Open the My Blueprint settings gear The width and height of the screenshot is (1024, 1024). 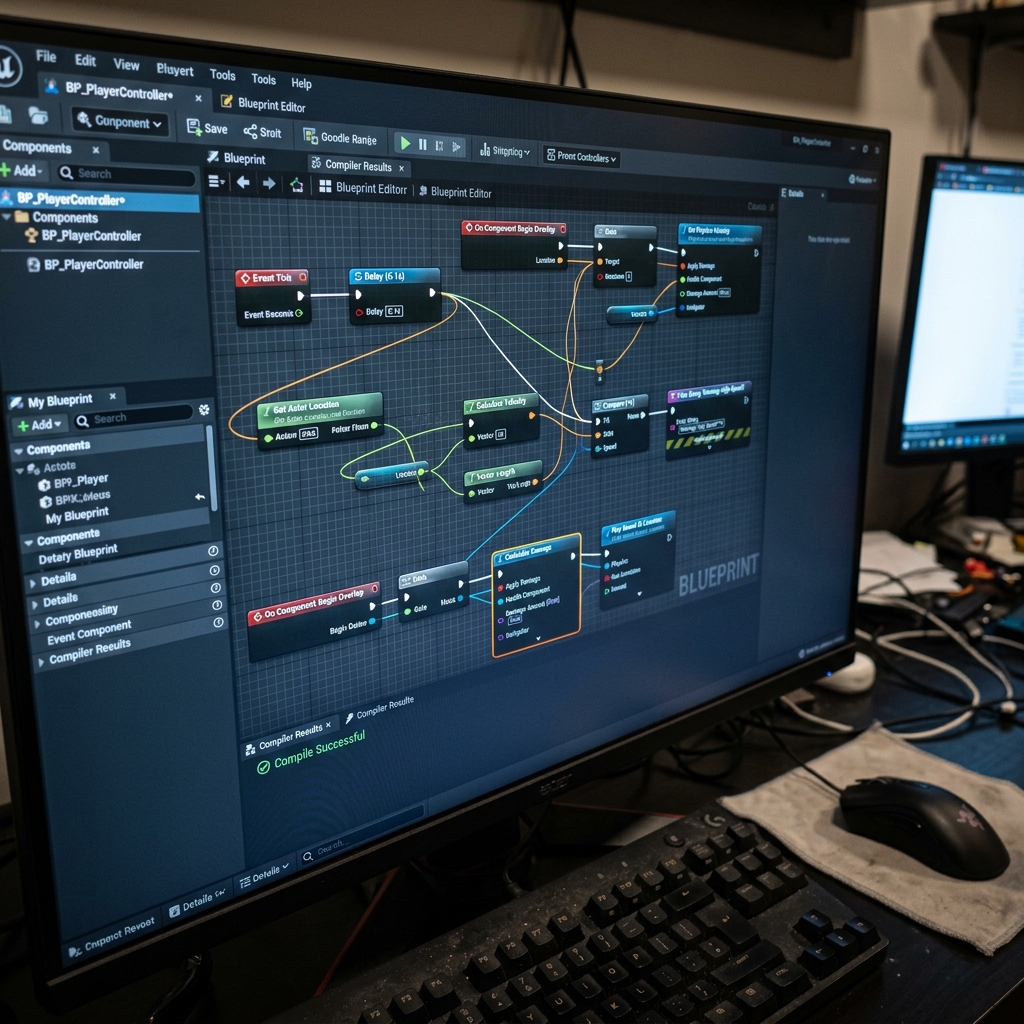click(204, 409)
